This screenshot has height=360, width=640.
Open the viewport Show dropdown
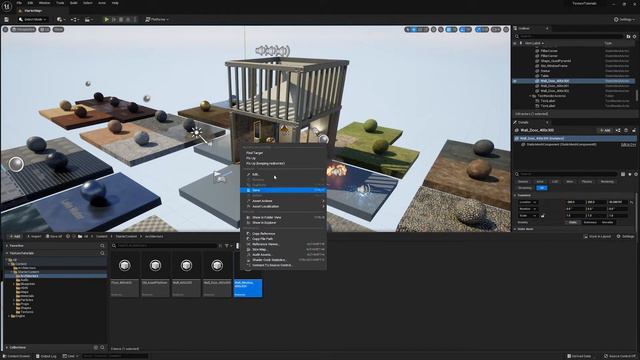pos(58,29)
